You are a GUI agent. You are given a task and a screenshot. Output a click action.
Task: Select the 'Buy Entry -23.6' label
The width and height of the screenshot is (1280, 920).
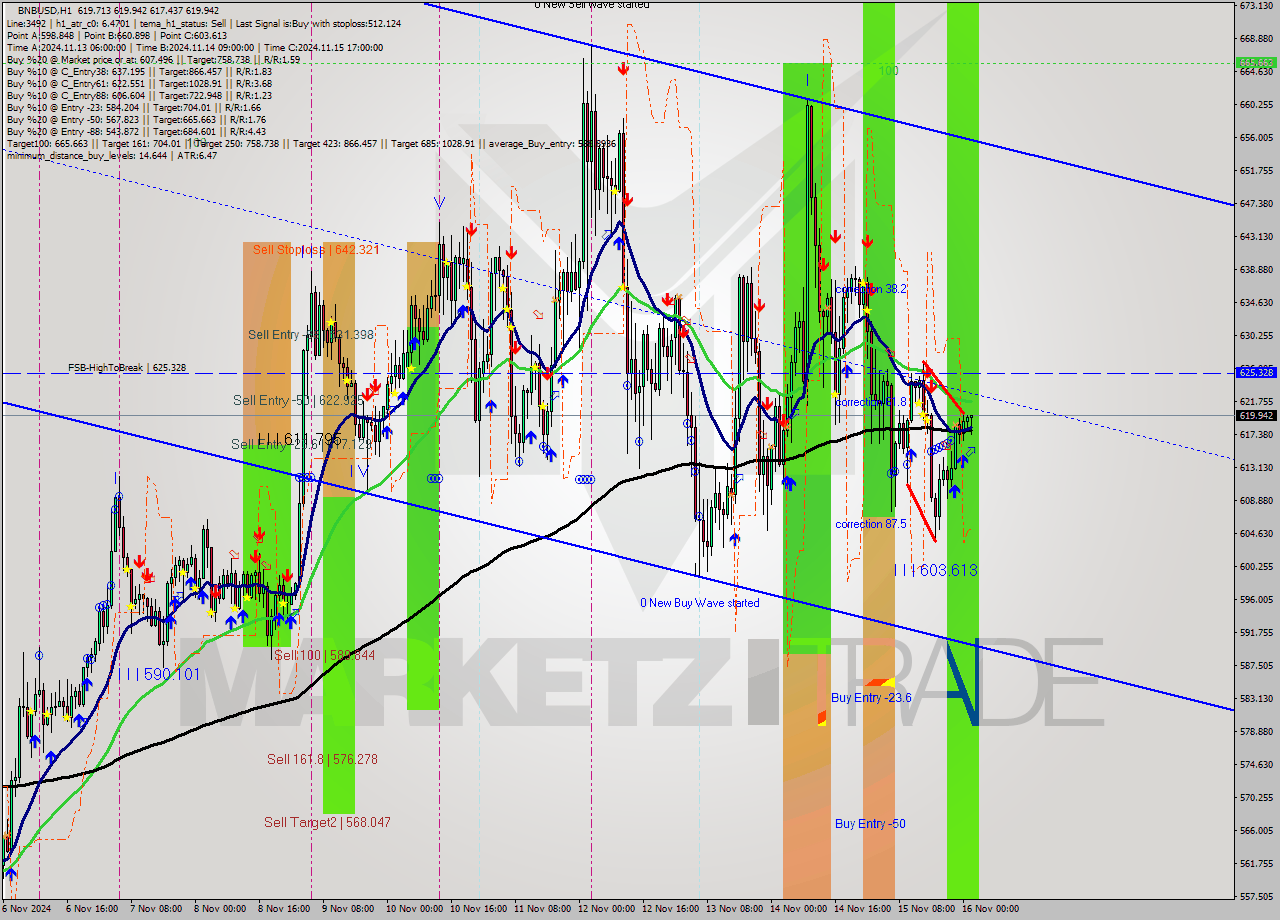[871, 698]
